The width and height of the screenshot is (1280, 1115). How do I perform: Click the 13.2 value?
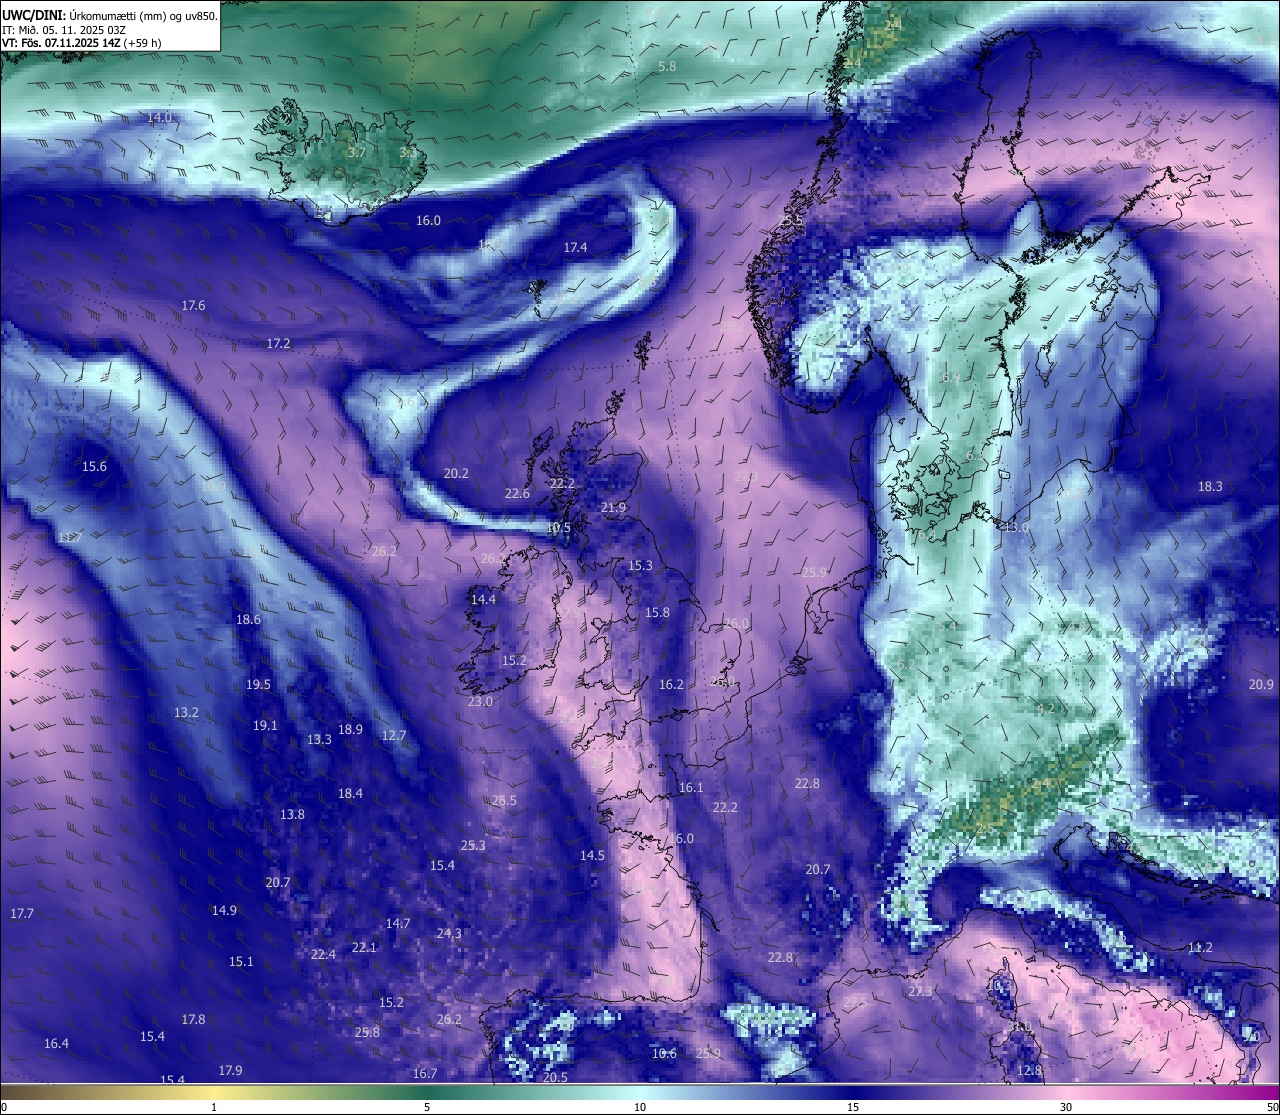pyautogui.click(x=186, y=713)
